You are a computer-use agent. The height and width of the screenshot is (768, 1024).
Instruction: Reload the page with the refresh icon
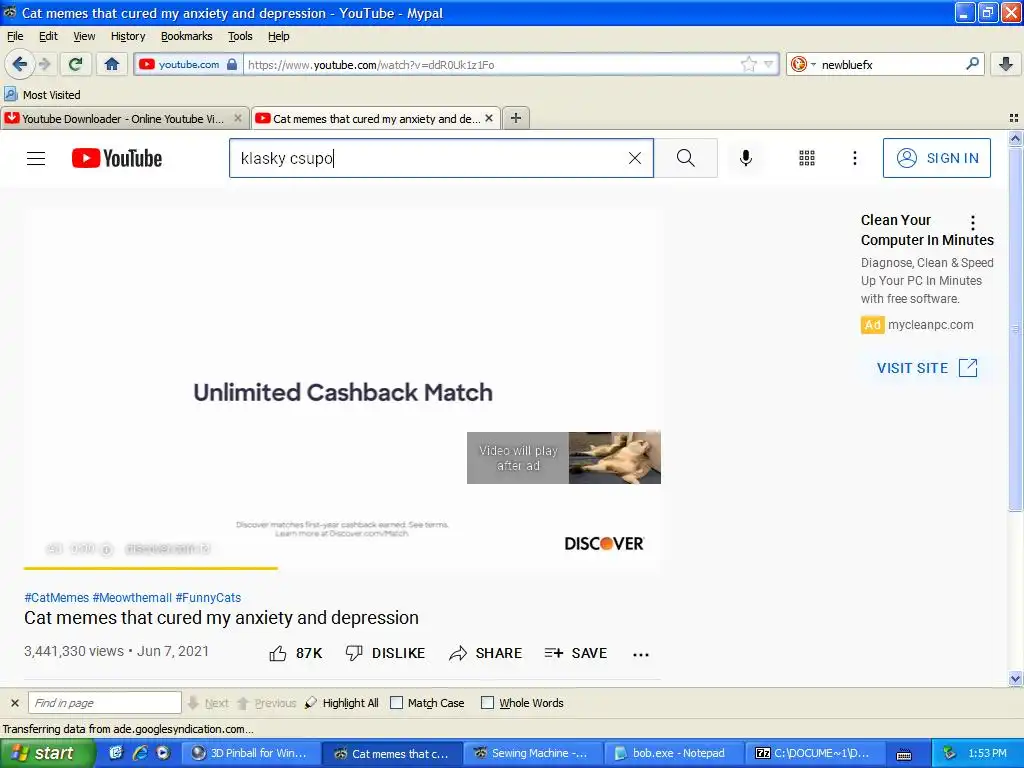(76, 64)
